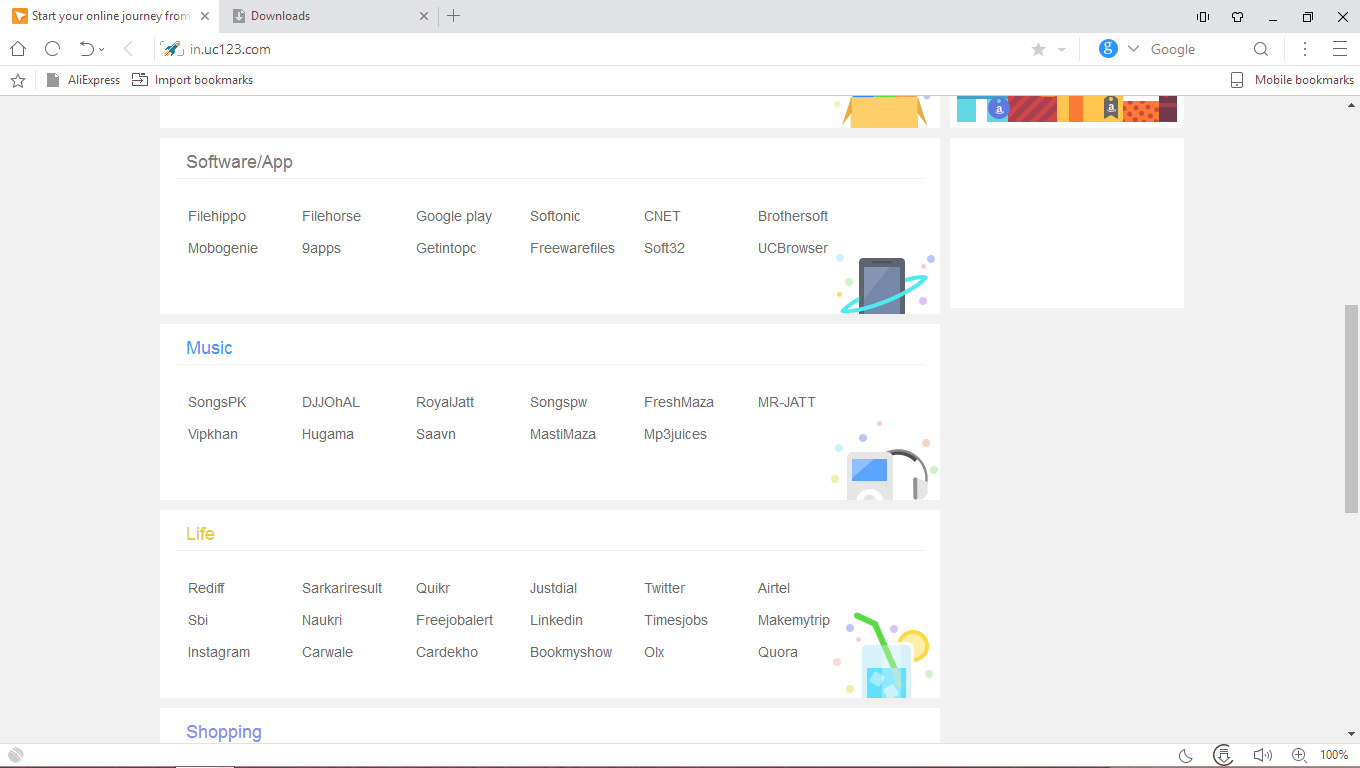The image size is (1360, 768).
Task: Click the Amazon banner ad thumbnail
Action: coord(1066,109)
